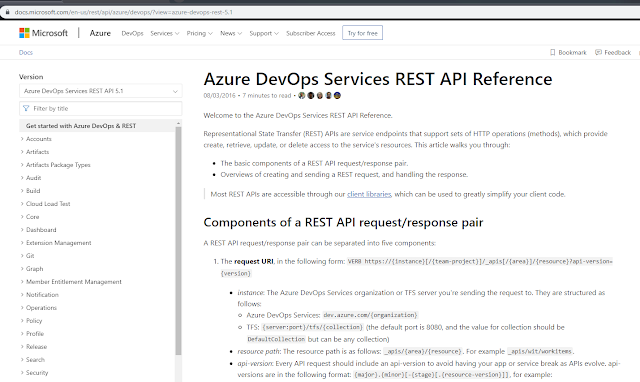Image resolution: width=640 pixels, height=382 pixels.
Task: Expand the Security tree node
Action: (x=22, y=373)
